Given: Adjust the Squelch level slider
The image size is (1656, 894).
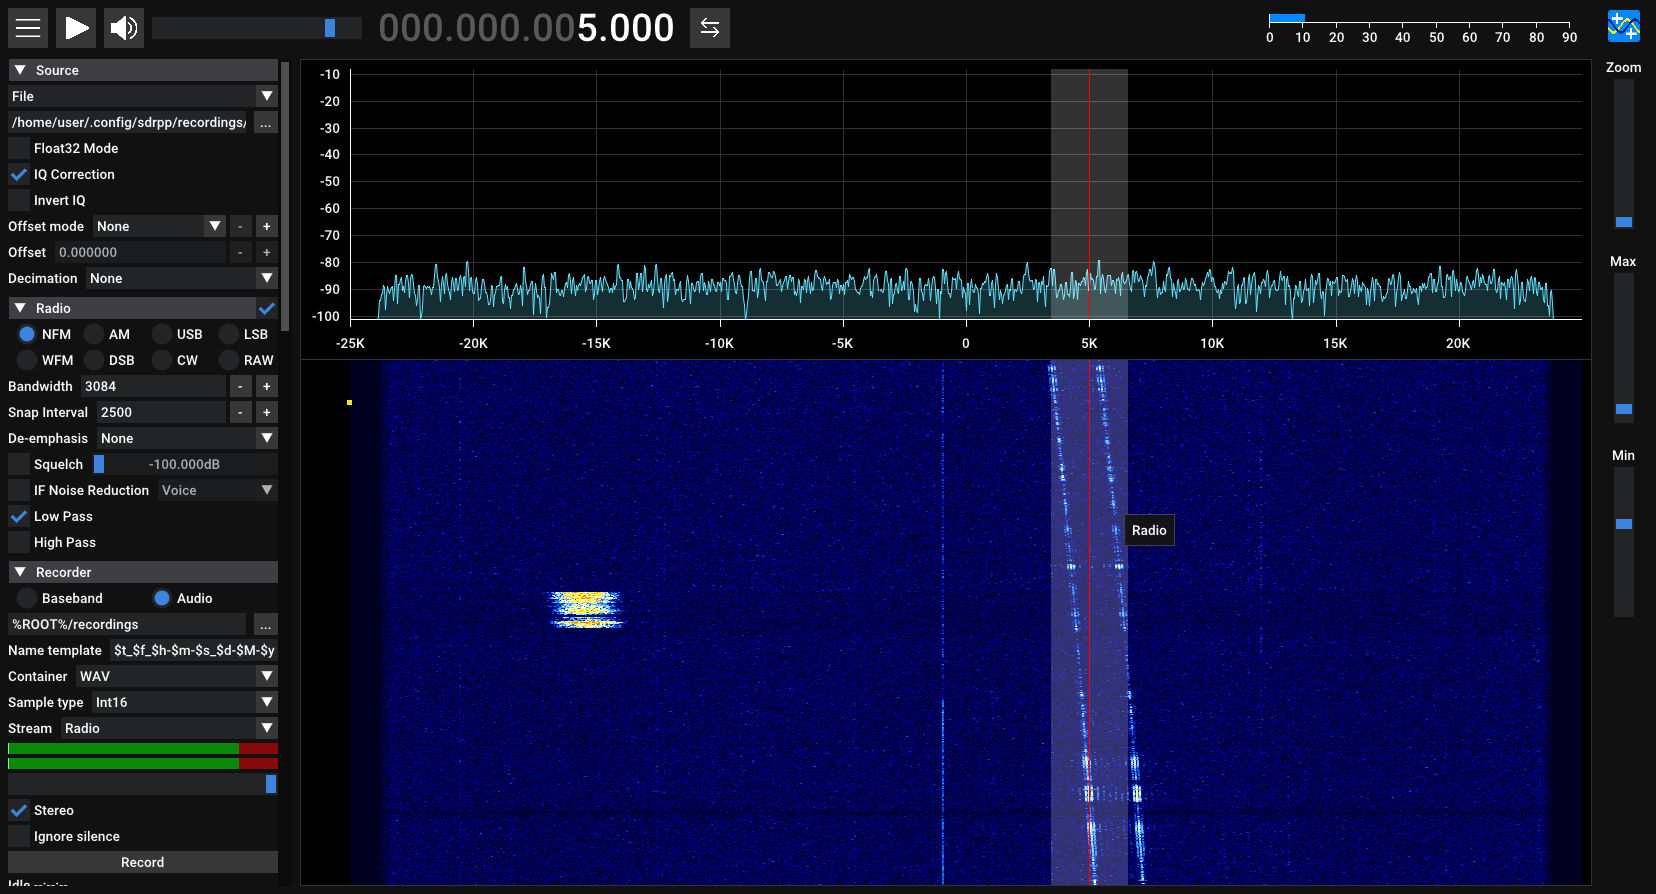Looking at the screenshot, I should (185, 465).
